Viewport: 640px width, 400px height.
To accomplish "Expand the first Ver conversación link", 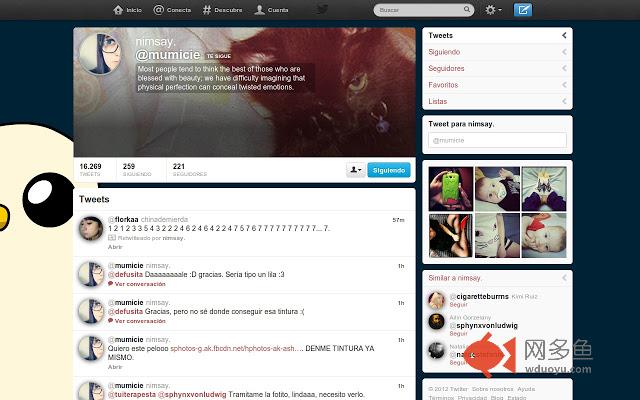I will click(x=140, y=284).
